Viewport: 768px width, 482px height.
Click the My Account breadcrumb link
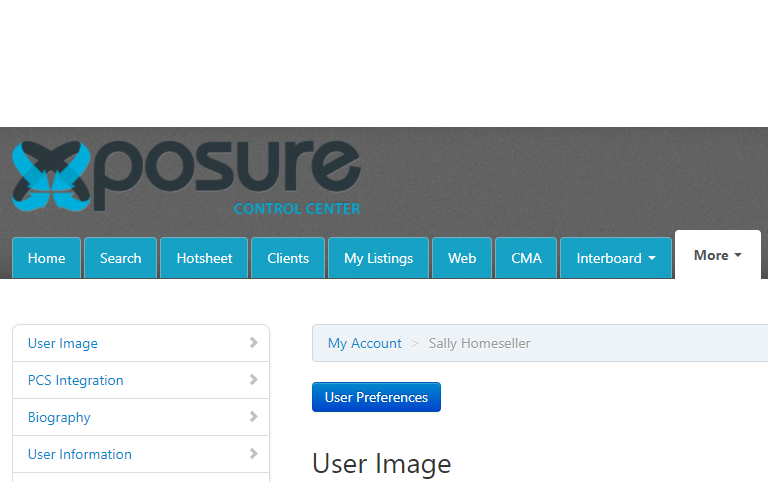(364, 343)
